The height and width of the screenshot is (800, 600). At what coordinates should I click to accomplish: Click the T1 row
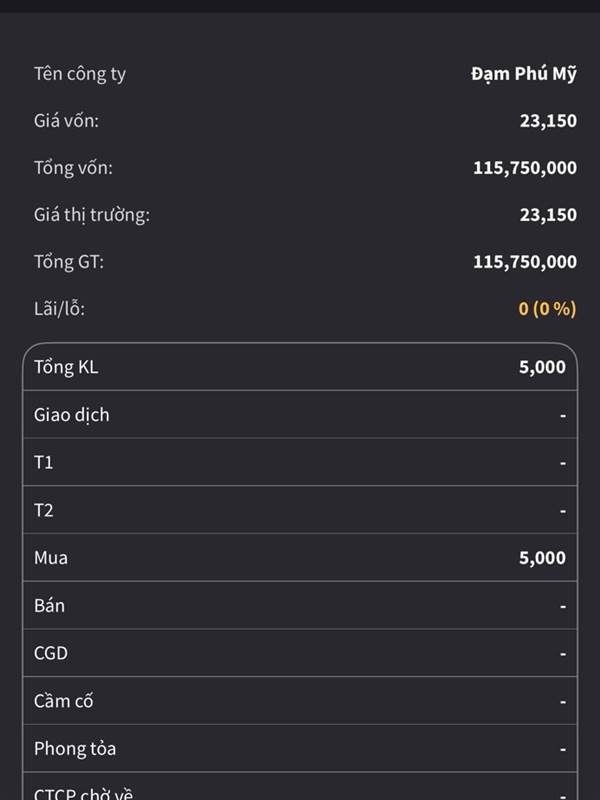[x=300, y=462]
